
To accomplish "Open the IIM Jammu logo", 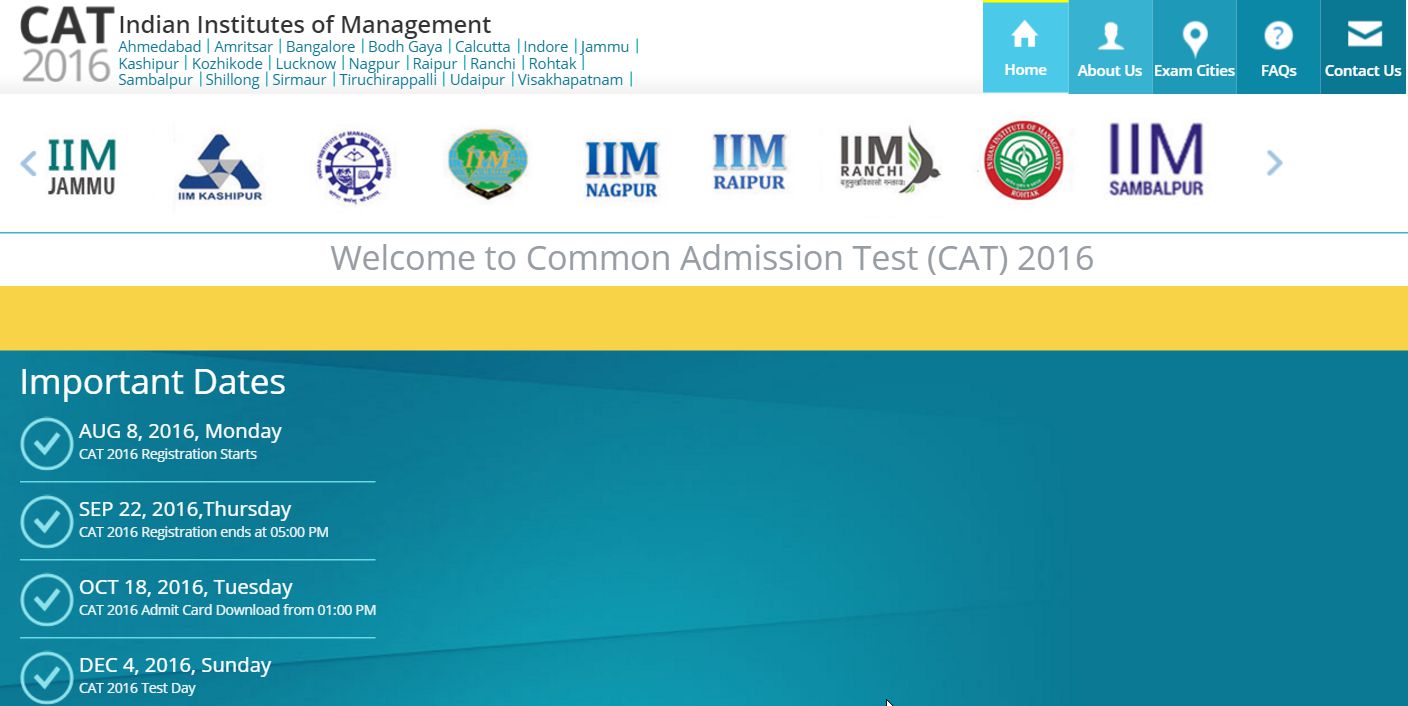I will [x=82, y=166].
